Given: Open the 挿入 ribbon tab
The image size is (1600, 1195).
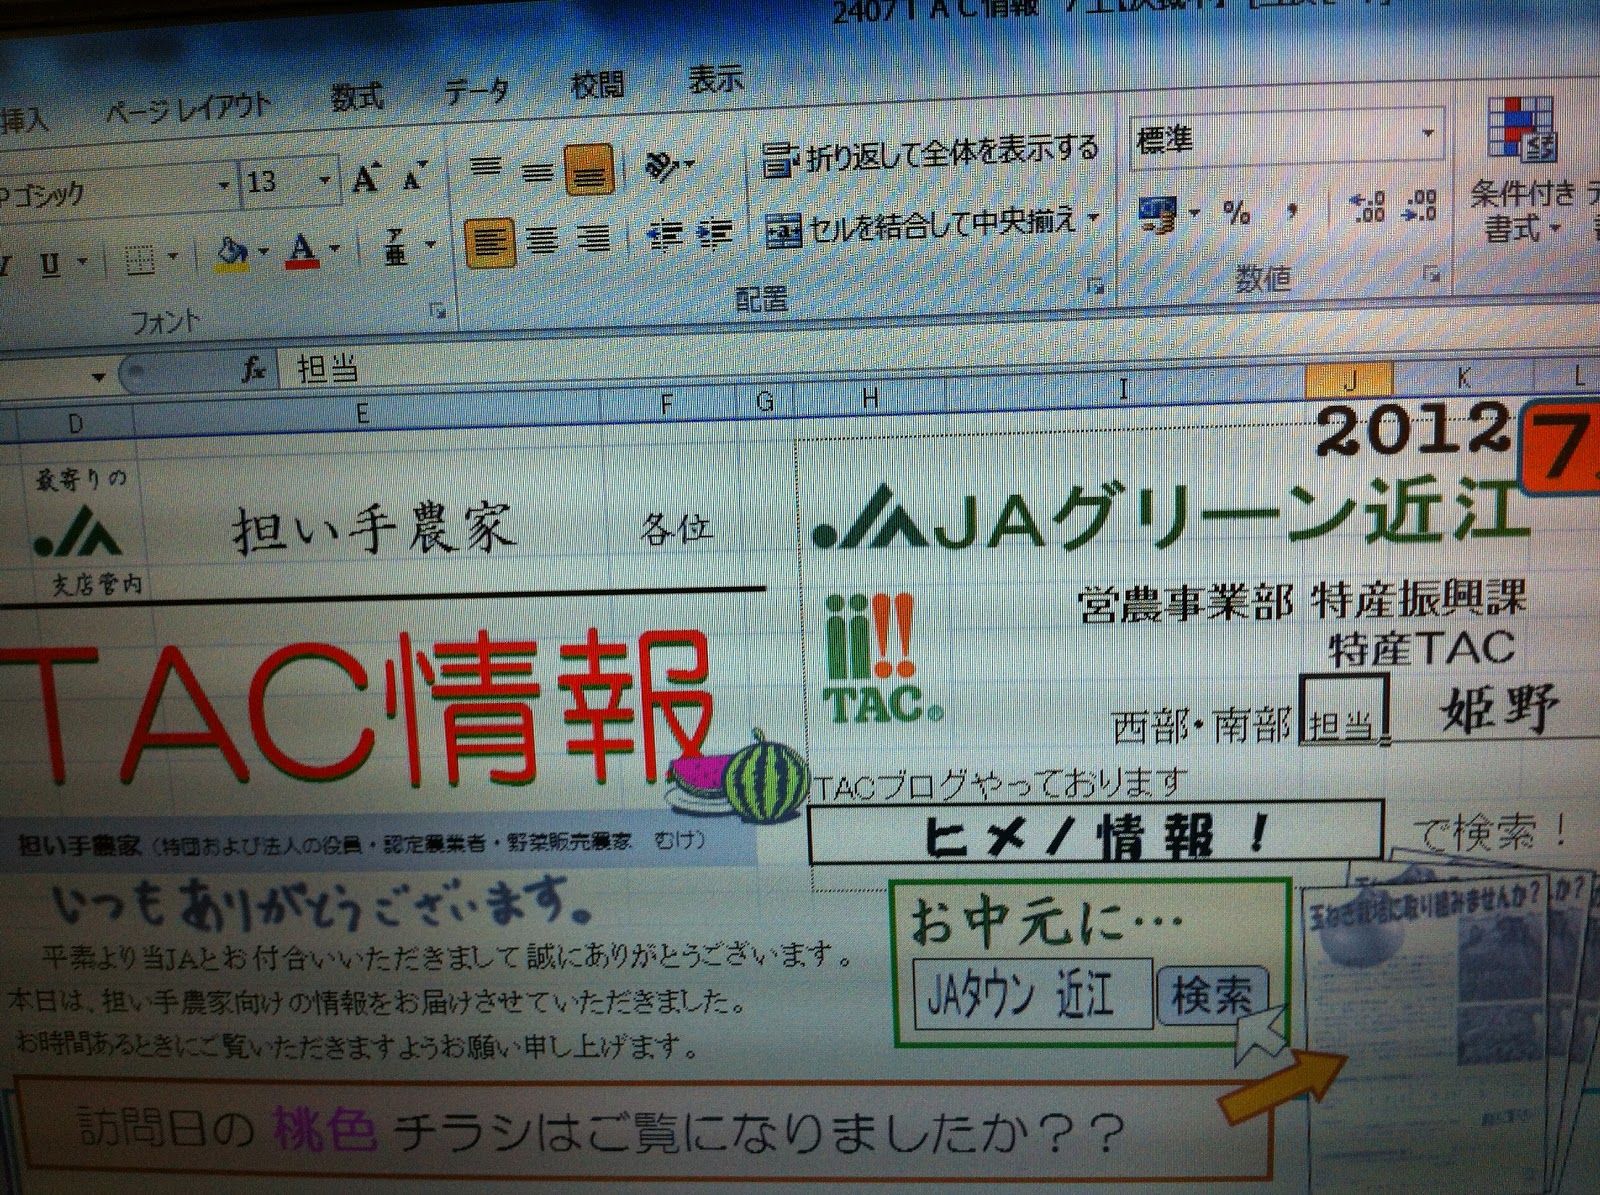Looking at the screenshot, I should point(22,120).
